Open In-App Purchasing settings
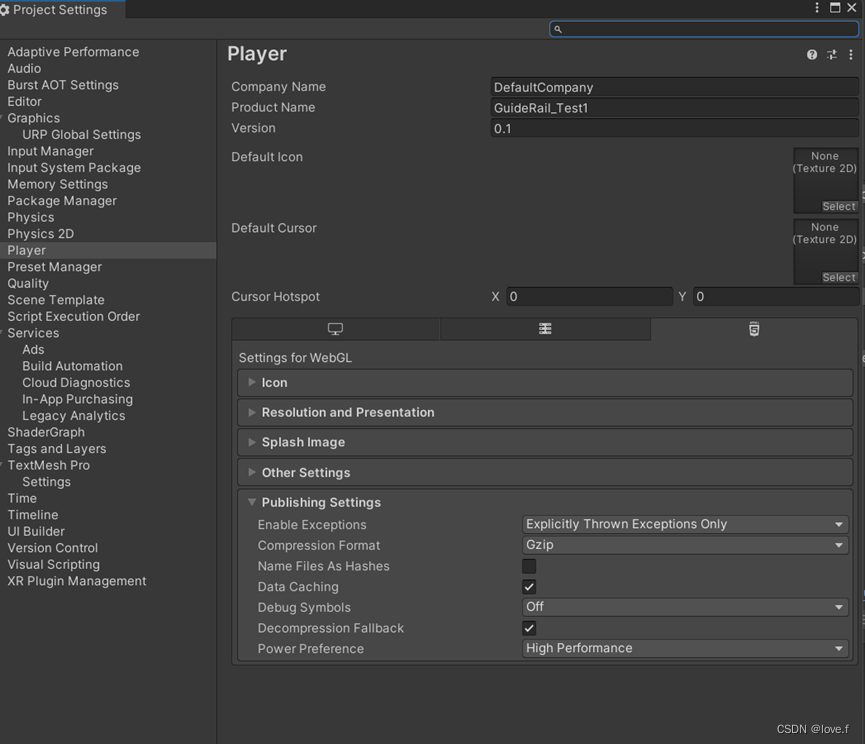Image resolution: width=865 pixels, height=744 pixels. [77, 399]
